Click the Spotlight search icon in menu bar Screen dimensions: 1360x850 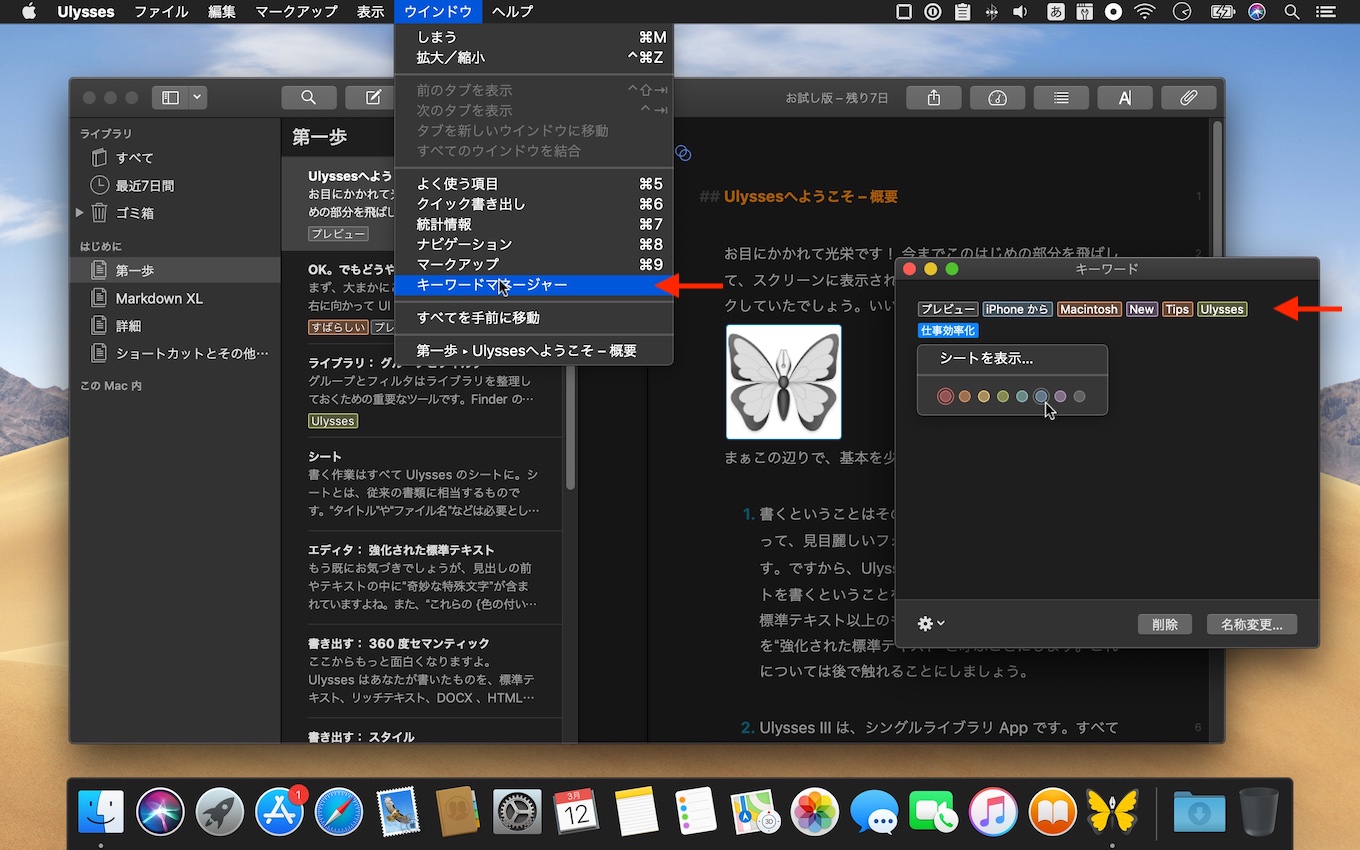pyautogui.click(x=1291, y=12)
